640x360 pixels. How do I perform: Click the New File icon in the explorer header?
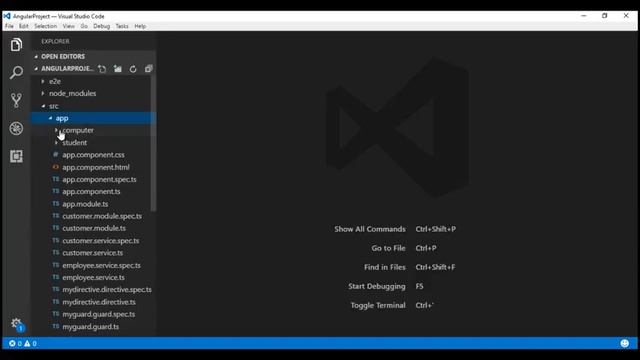point(102,69)
